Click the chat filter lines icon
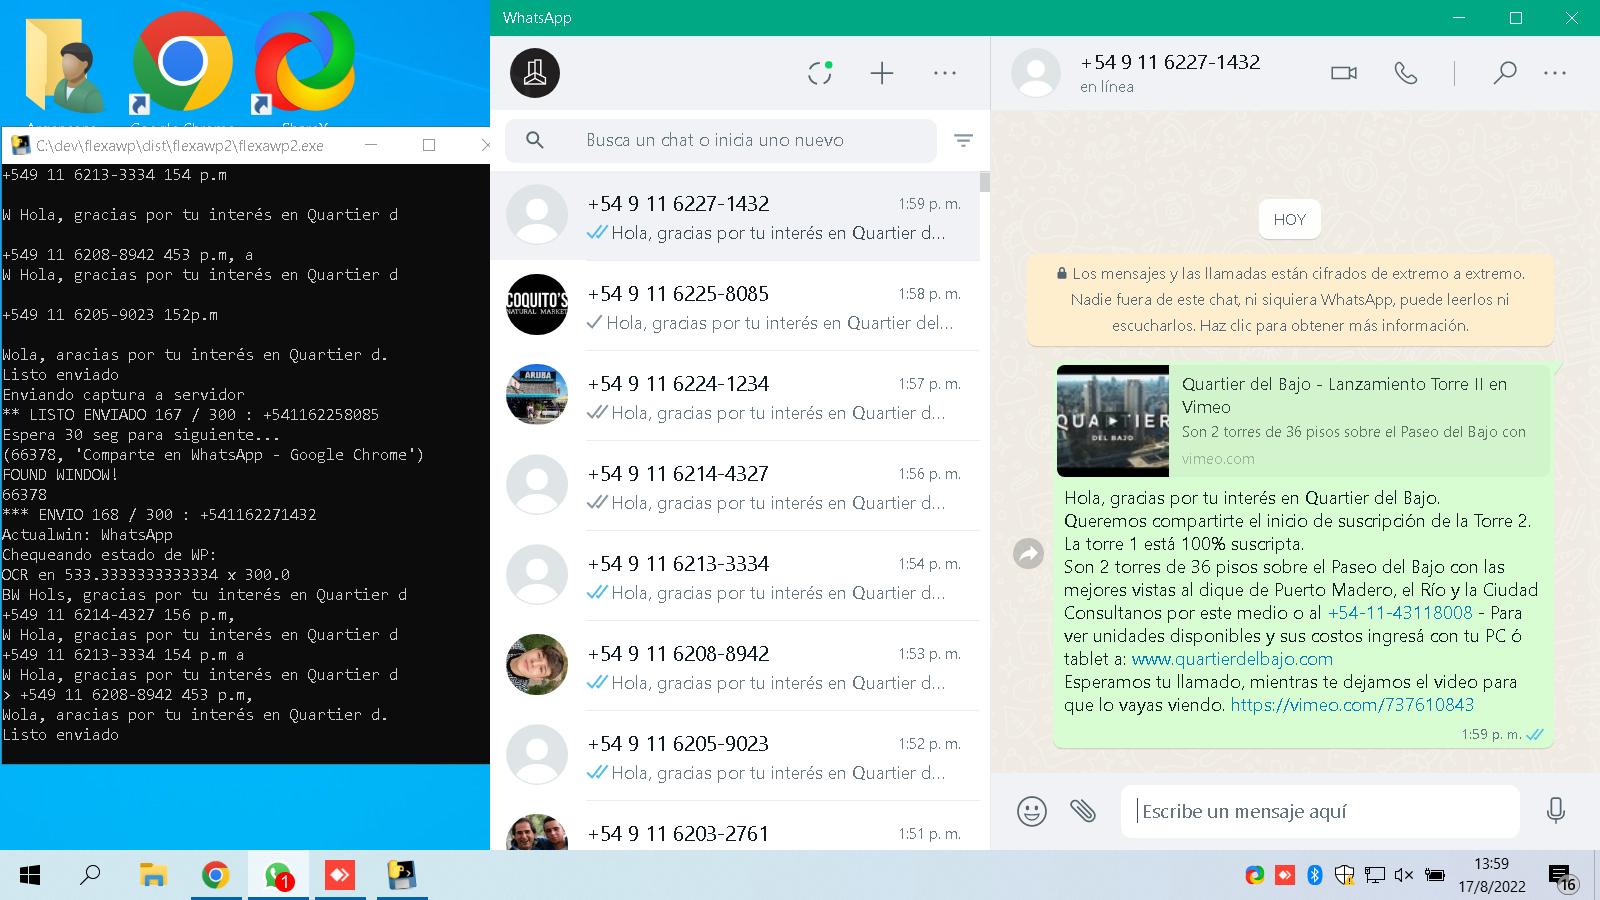The height and width of the screenshot is (900, 1600). coord(963,141)
